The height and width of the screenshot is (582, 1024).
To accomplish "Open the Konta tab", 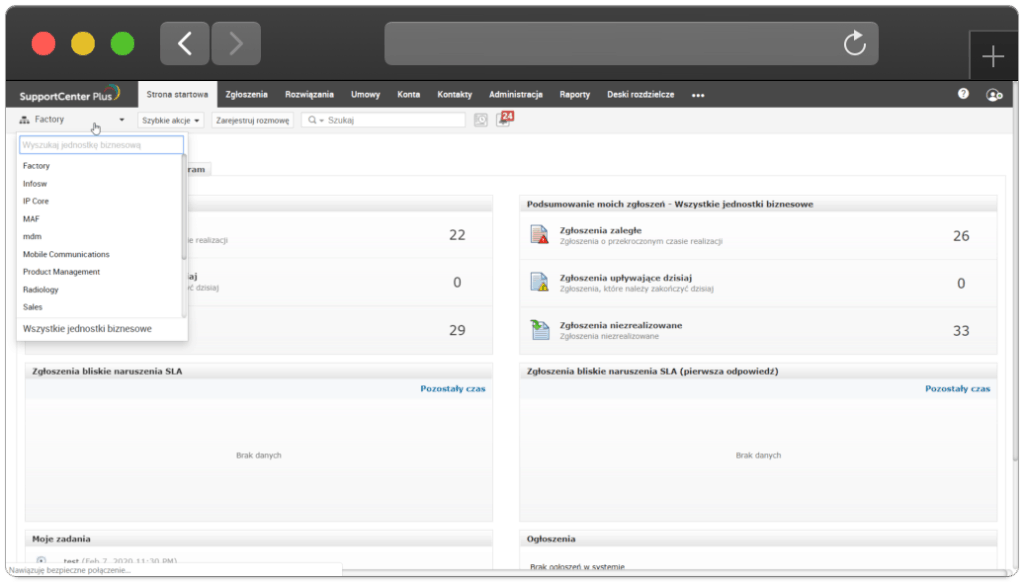I will [408, 95].
